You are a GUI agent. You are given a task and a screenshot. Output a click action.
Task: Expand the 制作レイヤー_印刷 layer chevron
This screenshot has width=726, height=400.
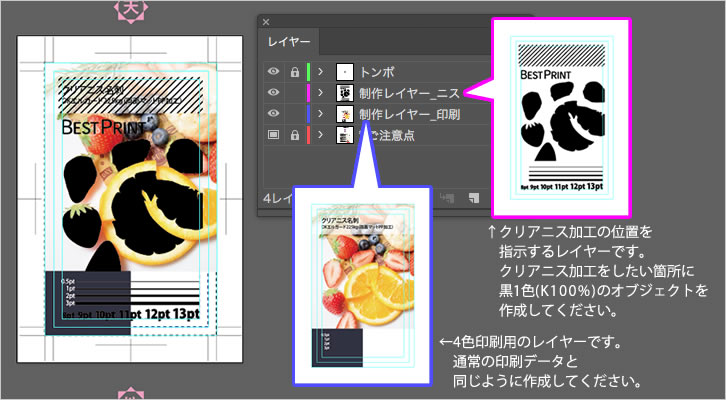320,113
